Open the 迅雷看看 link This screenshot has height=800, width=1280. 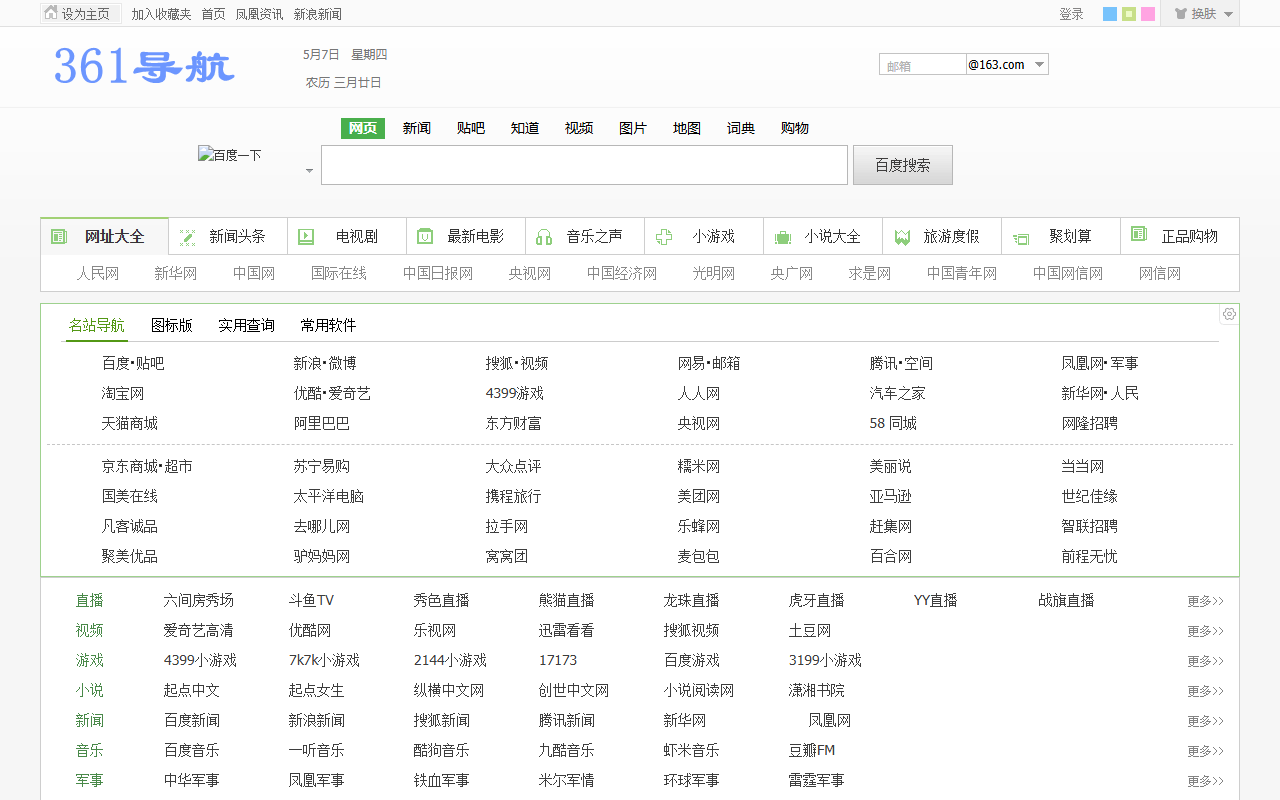[x=567, y=630]
